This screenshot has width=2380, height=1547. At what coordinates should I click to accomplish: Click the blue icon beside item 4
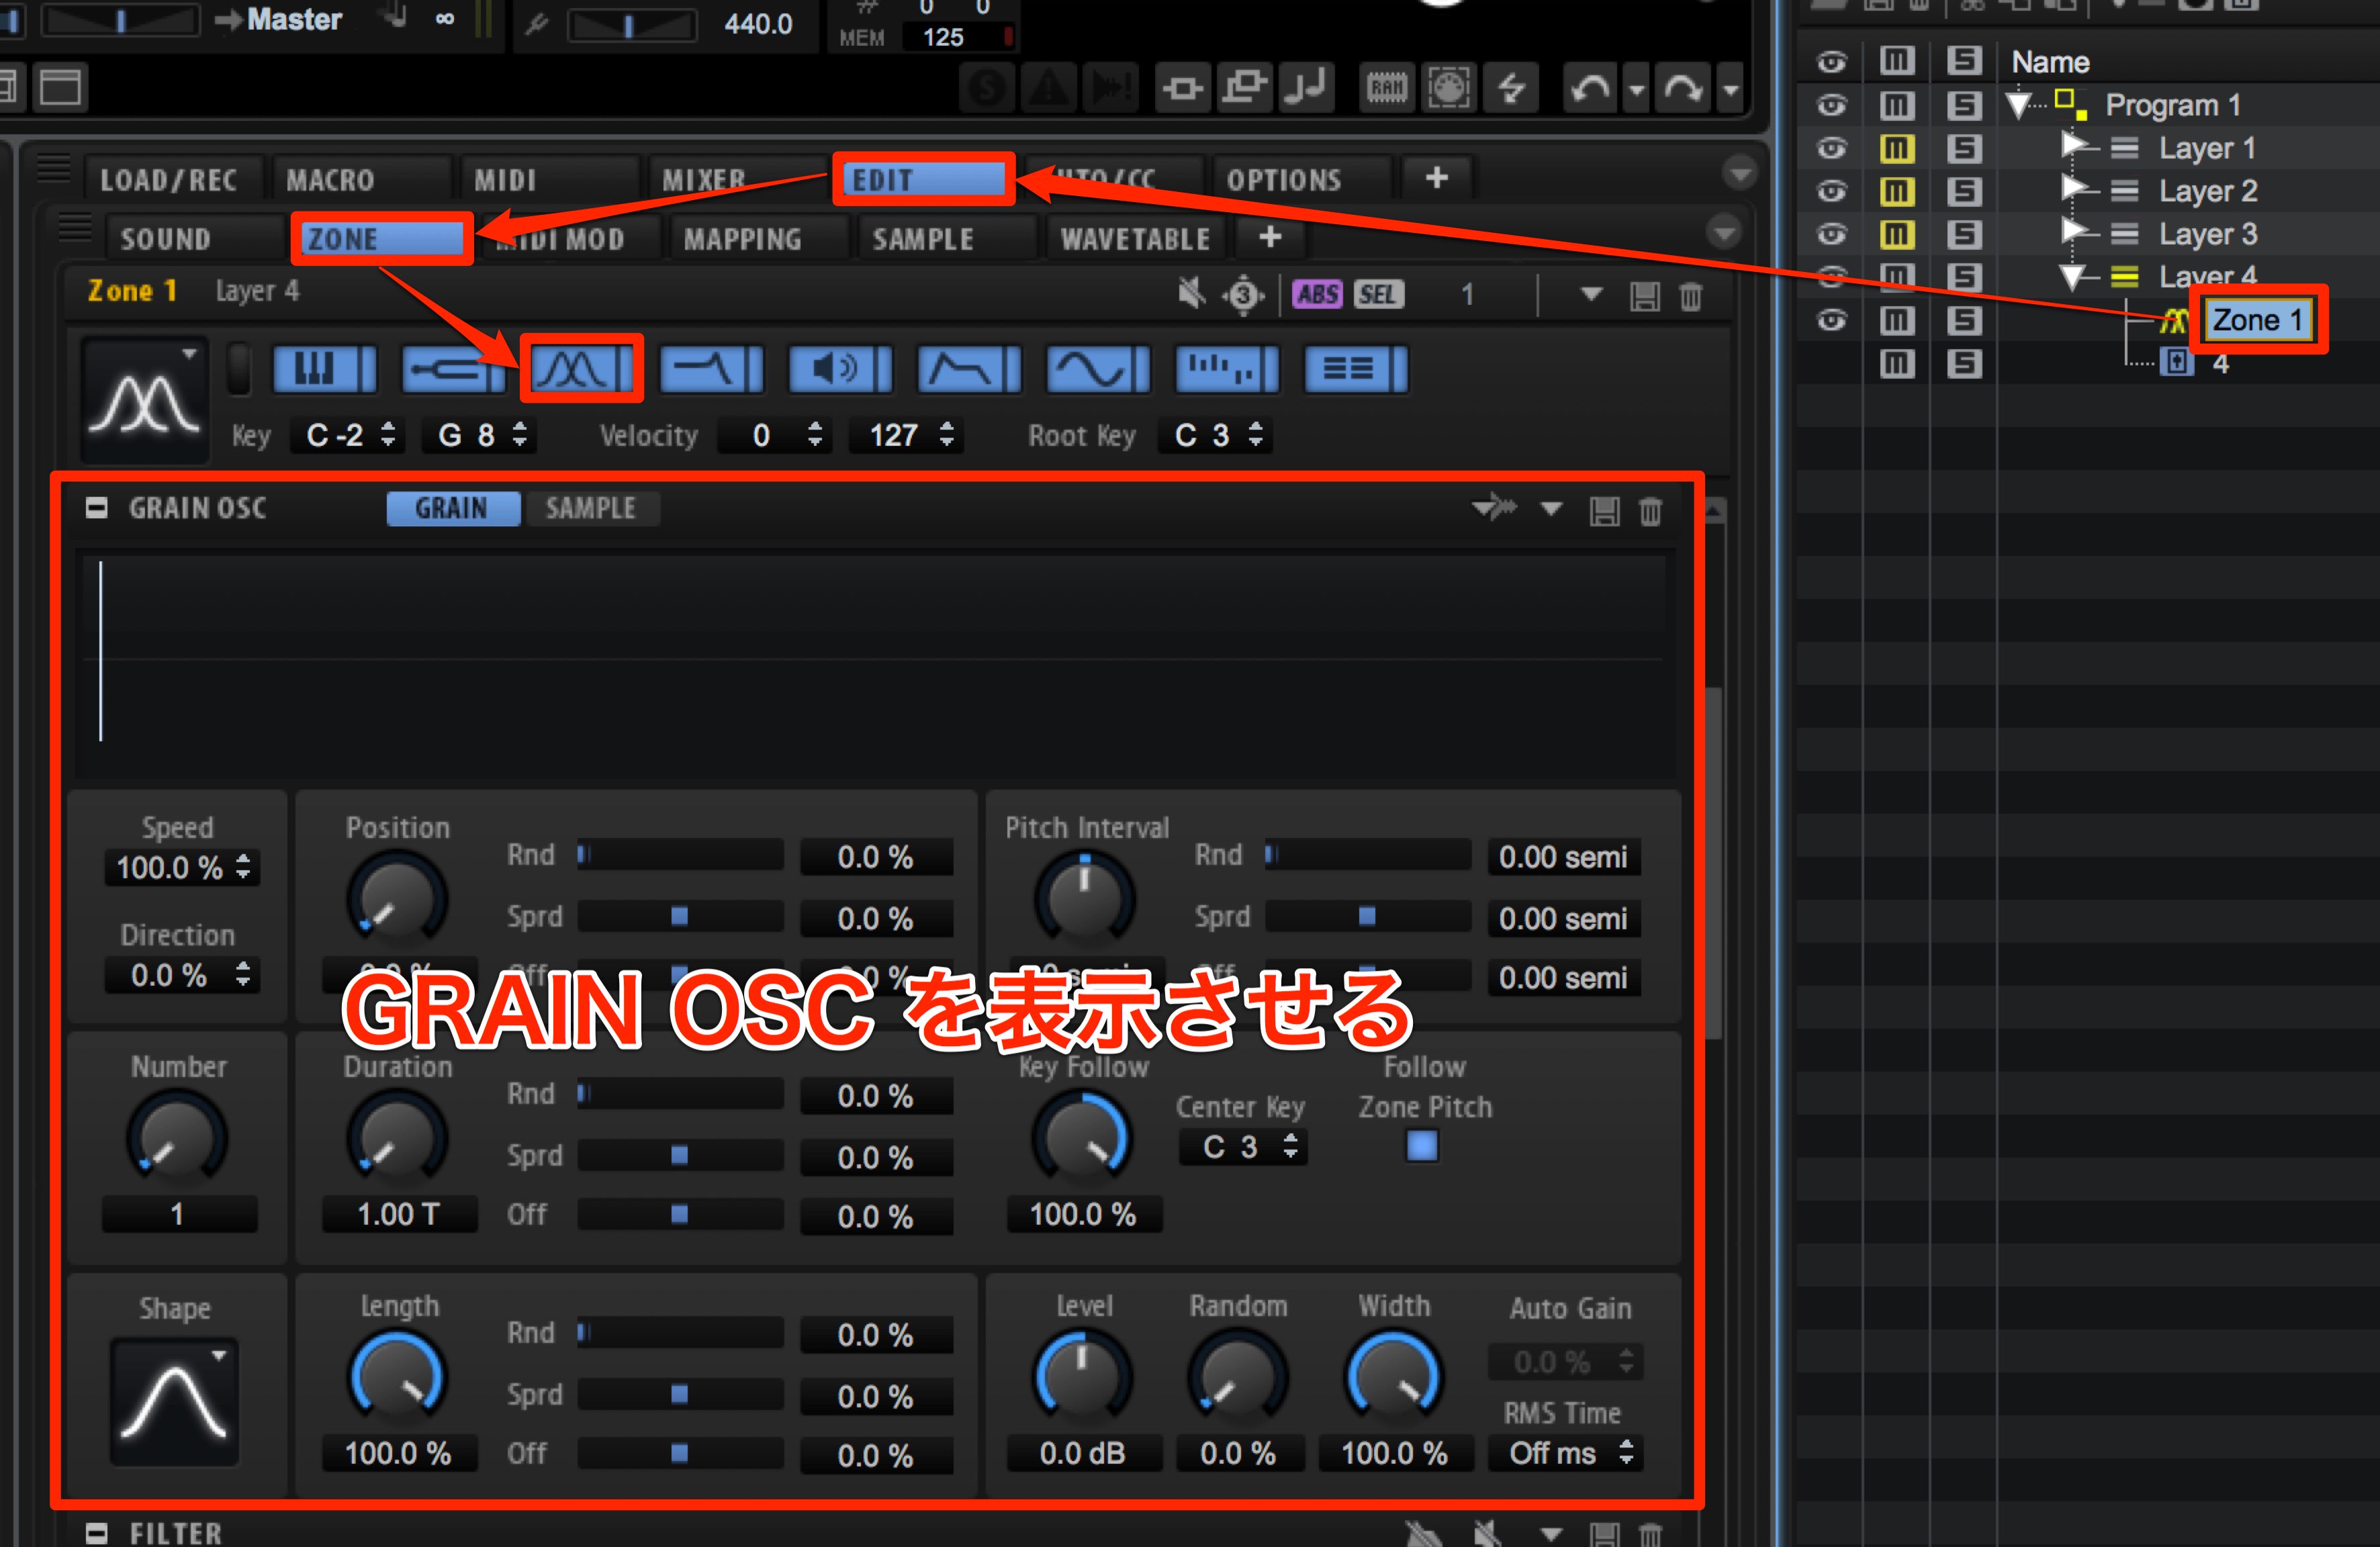2177,363
